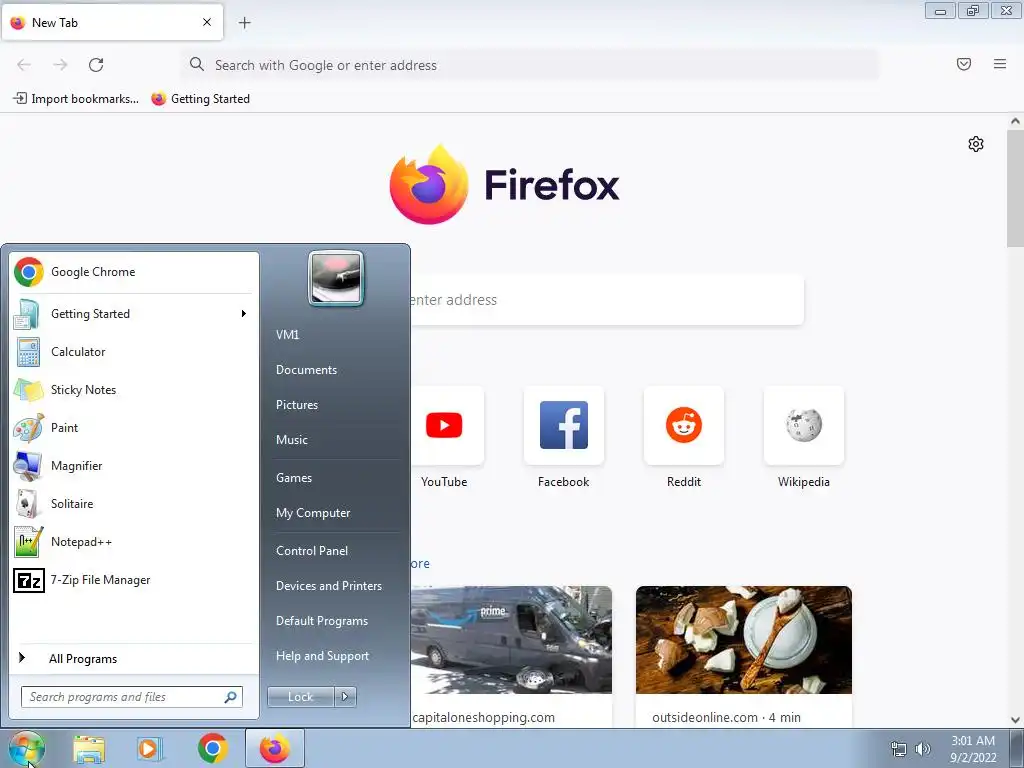Expand All Programs list
The image size is (1024, 768).
point(134,658)
